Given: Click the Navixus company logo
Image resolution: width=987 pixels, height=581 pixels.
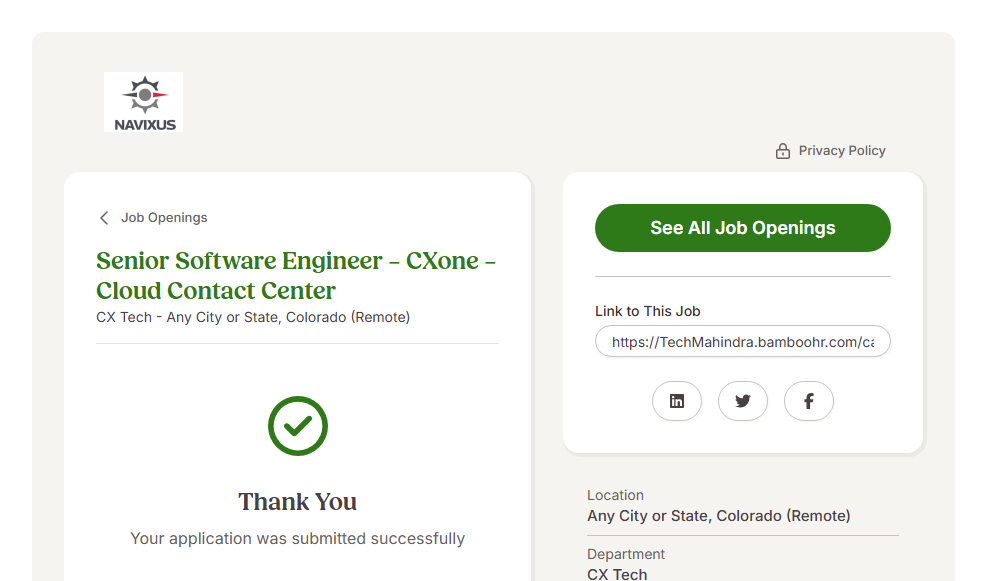Looking at the screenshot, I should pos(143,102).
